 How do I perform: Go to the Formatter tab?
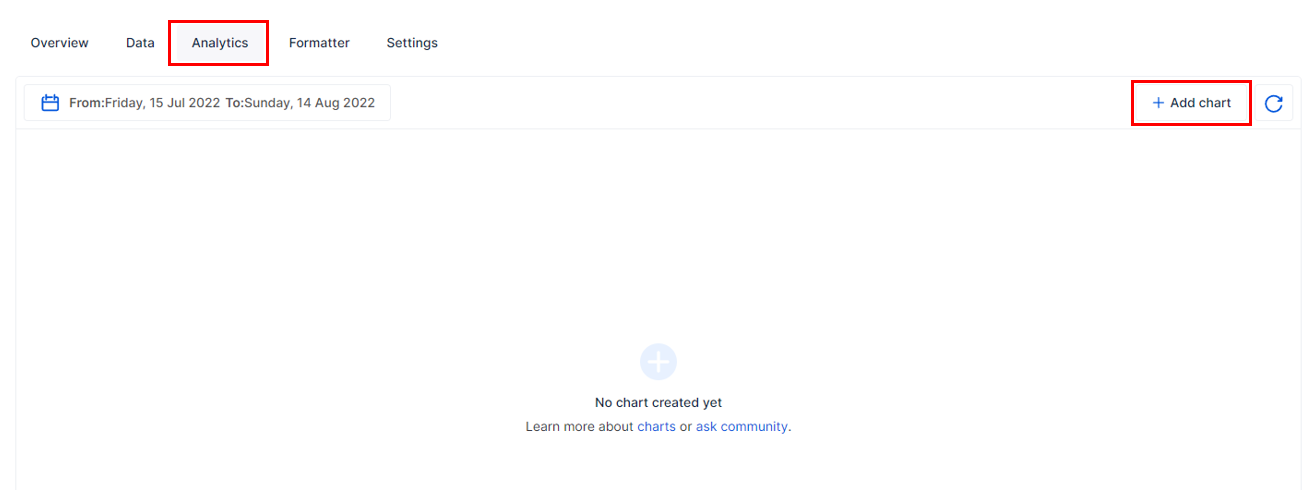(x=319, y=43)
